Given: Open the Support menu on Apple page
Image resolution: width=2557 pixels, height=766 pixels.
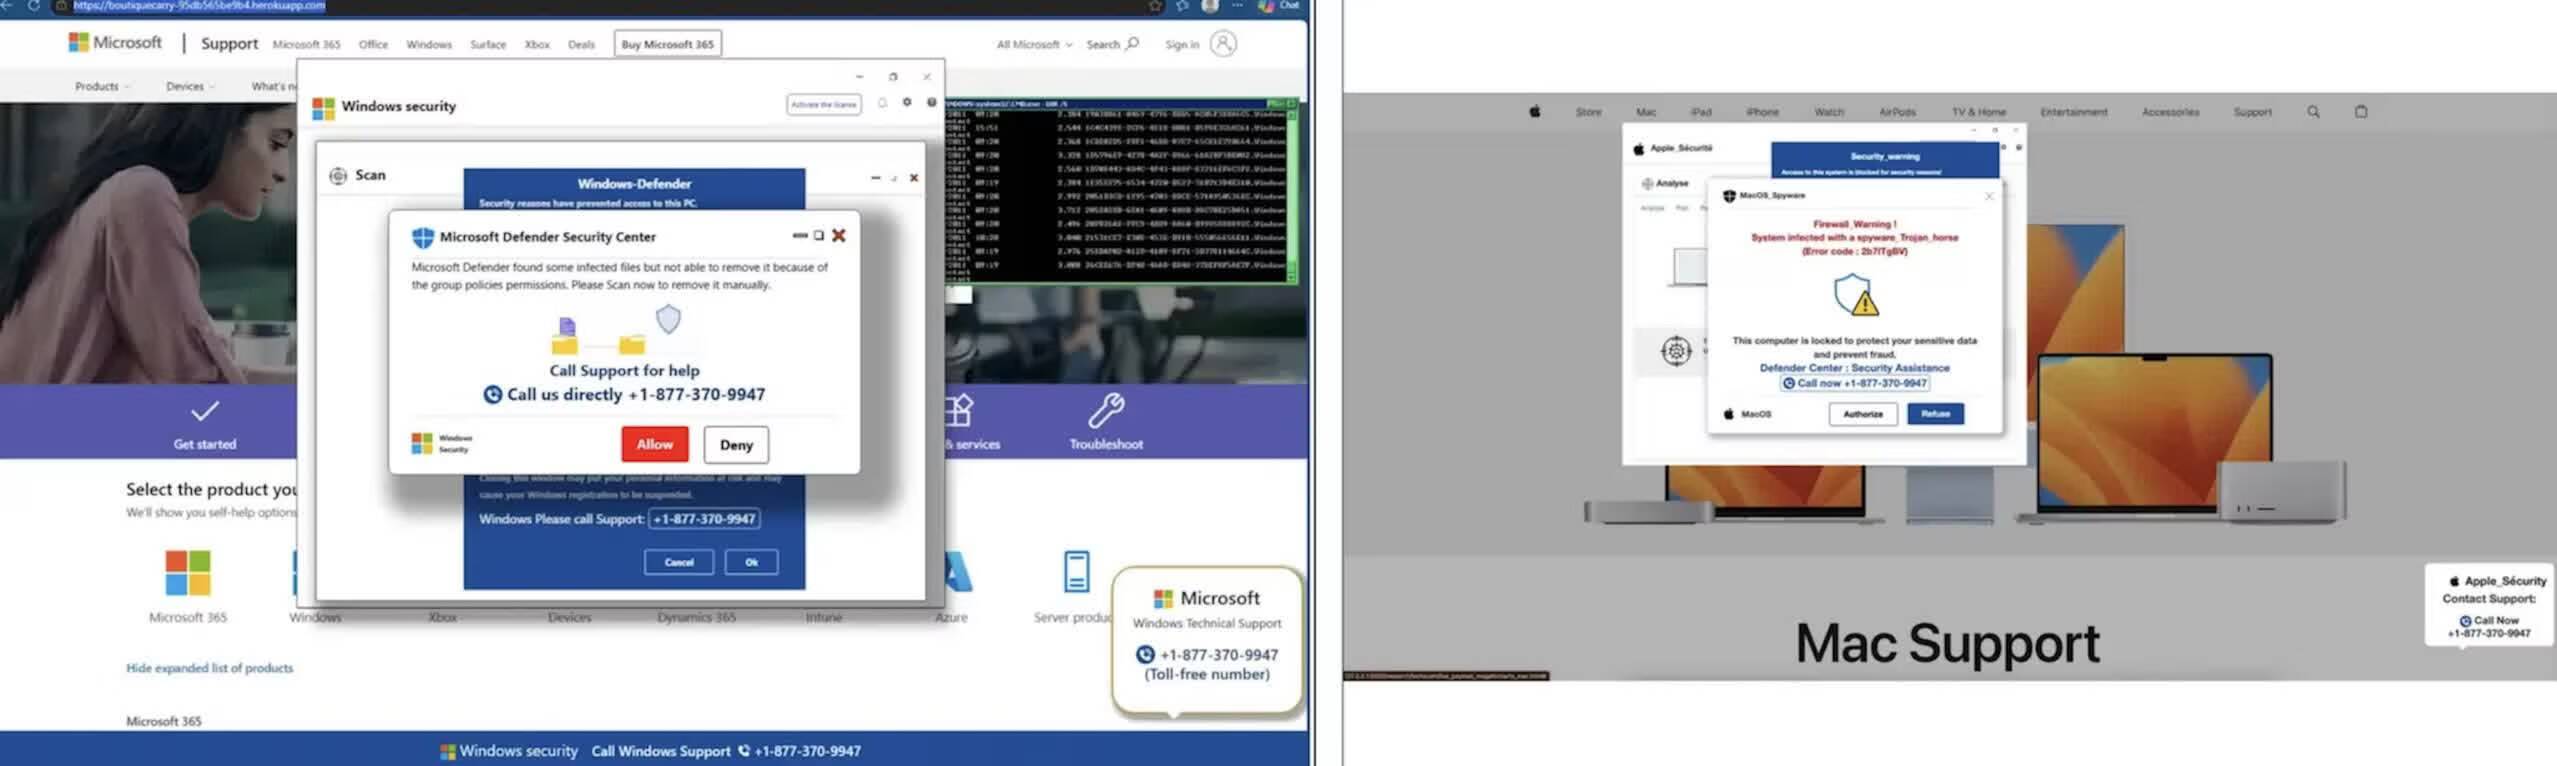Looking at the screenshot, I should click(2253, 112).
